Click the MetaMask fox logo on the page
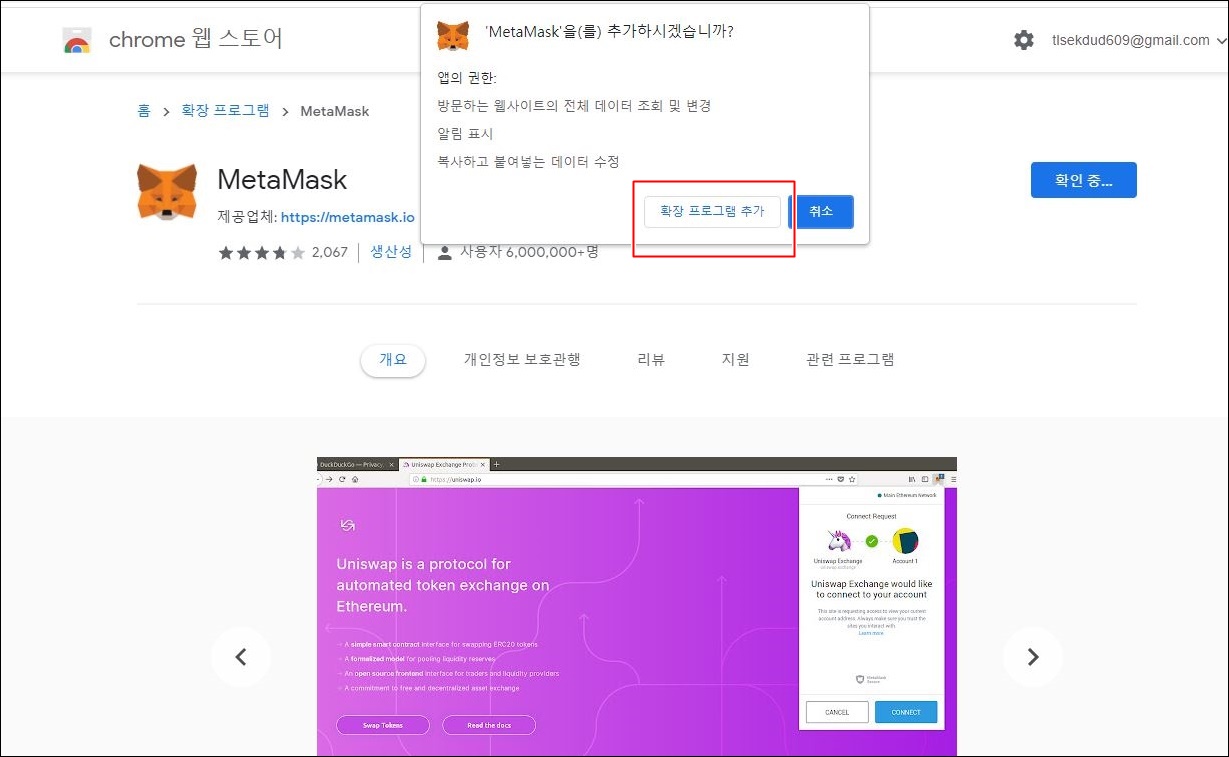 [x=167, y=192]
